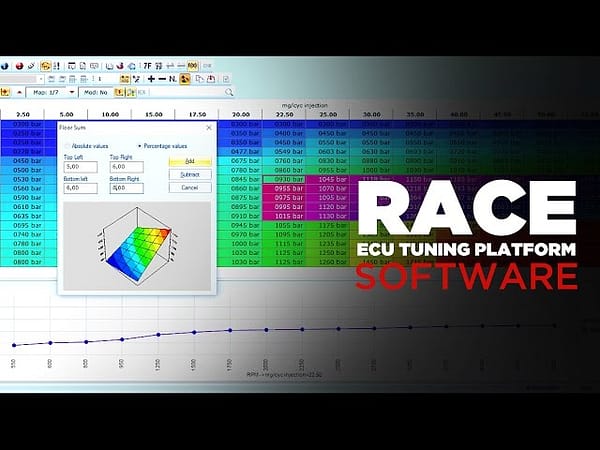Click the window layout icon next to the page icon
The height and width of the screenshot is (450, 600).
[x=72, y=66]
